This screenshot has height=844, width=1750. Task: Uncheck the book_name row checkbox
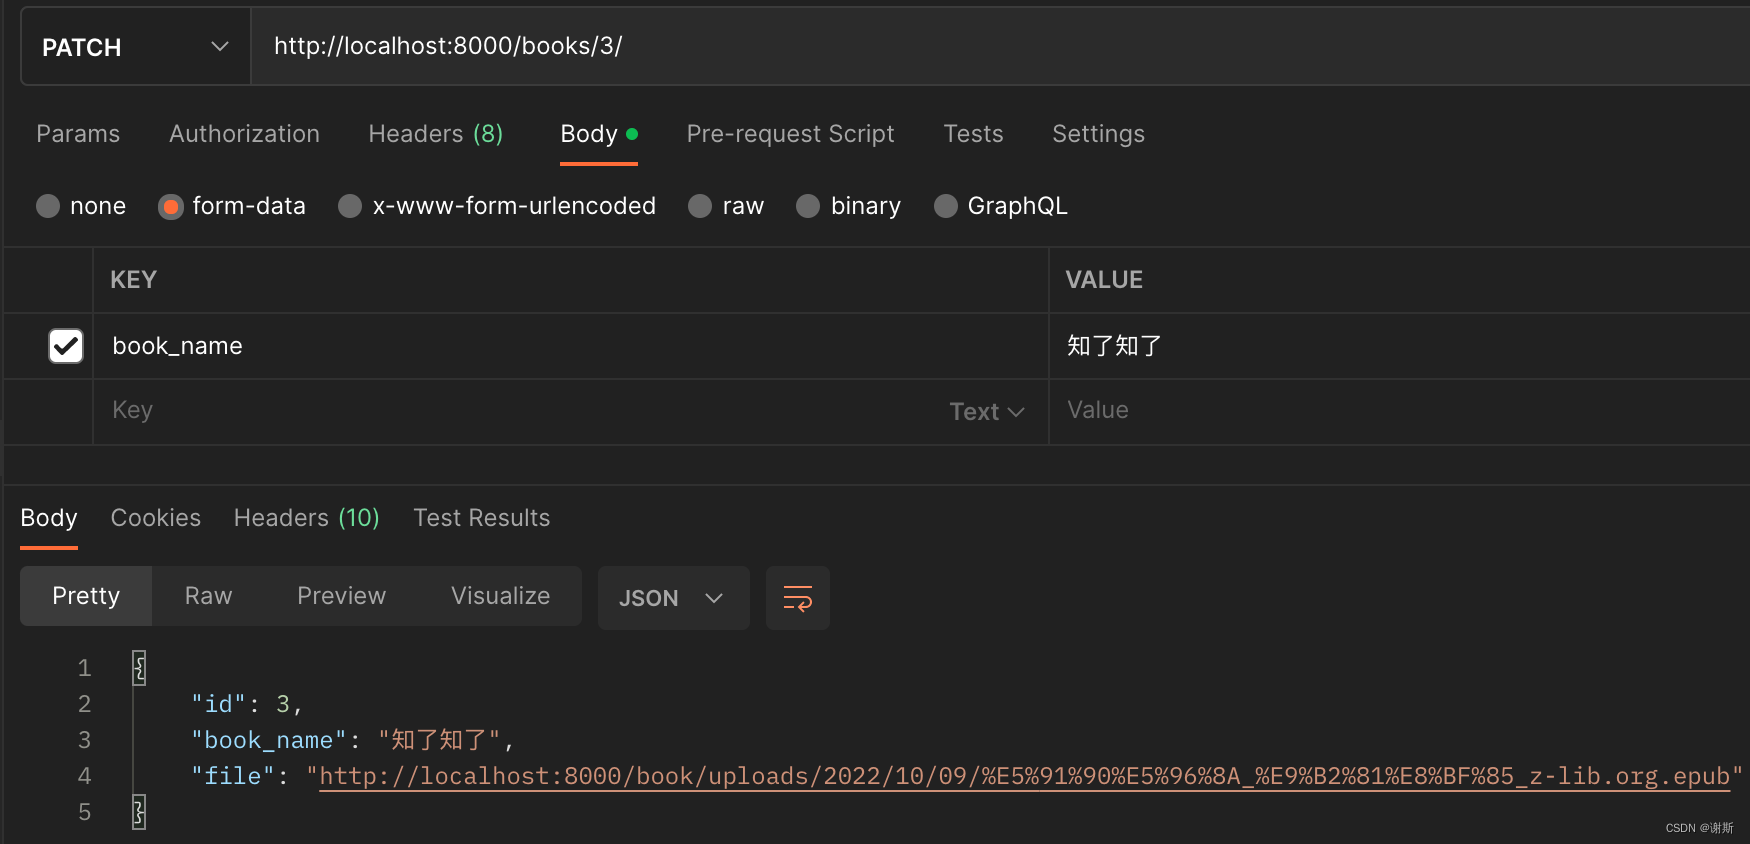click(x=66, y=346)
